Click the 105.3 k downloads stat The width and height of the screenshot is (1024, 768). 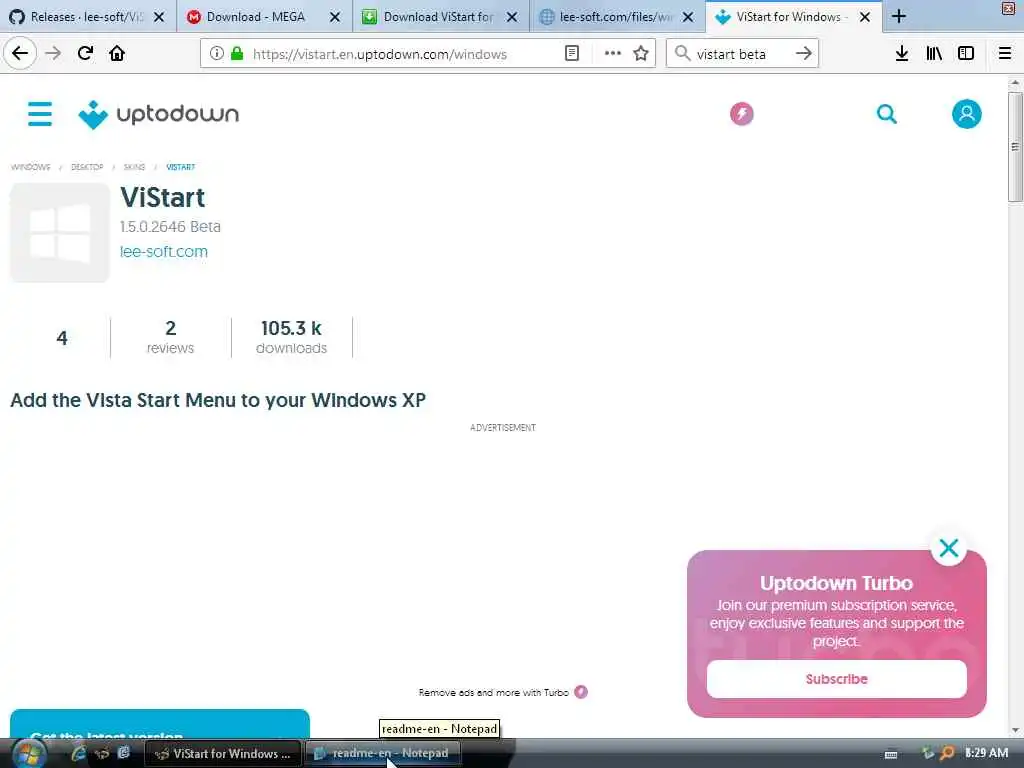tap(291, 337)
